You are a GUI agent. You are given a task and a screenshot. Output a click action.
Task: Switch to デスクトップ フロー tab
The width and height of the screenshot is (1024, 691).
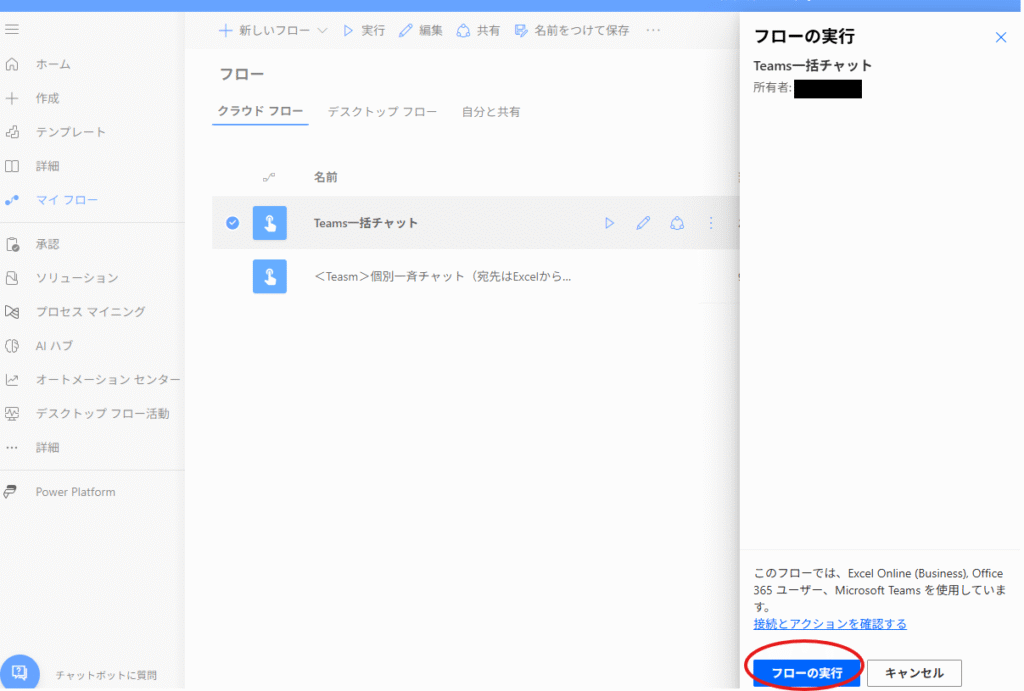click(382, 112)
